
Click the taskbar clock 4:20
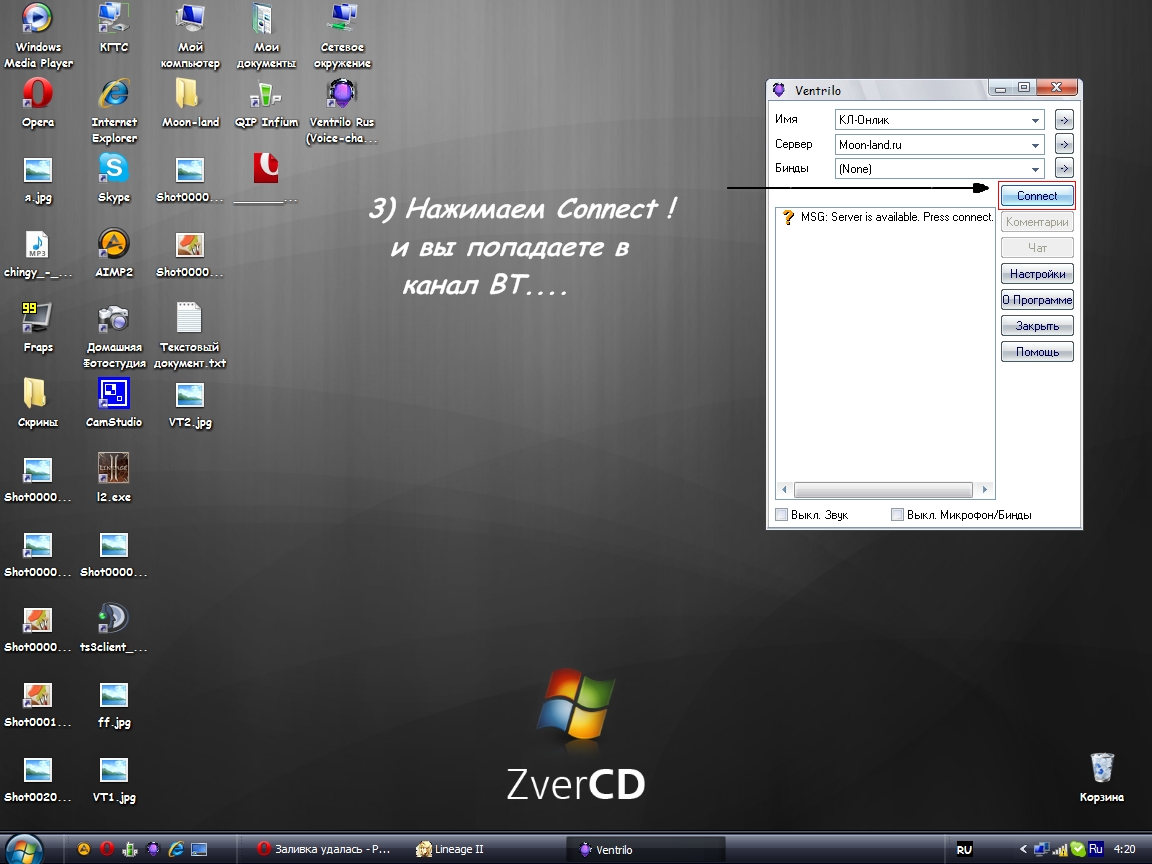pyautogui.click(x=1124, y=849)
